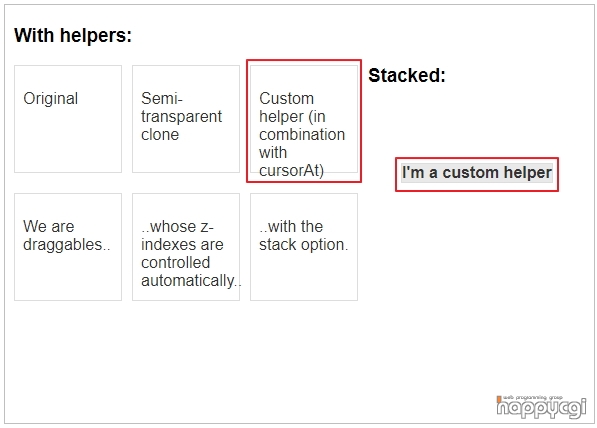
Task: Select the Original draggable box
Action: (68, 119)
